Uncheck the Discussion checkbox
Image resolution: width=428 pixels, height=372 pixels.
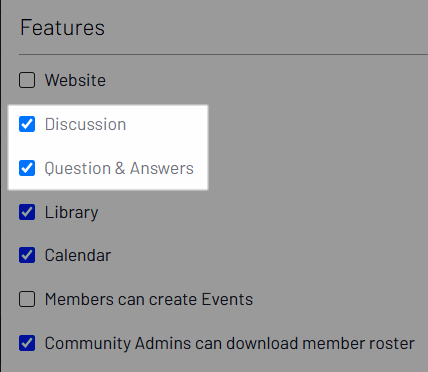[x=27, y=124]
